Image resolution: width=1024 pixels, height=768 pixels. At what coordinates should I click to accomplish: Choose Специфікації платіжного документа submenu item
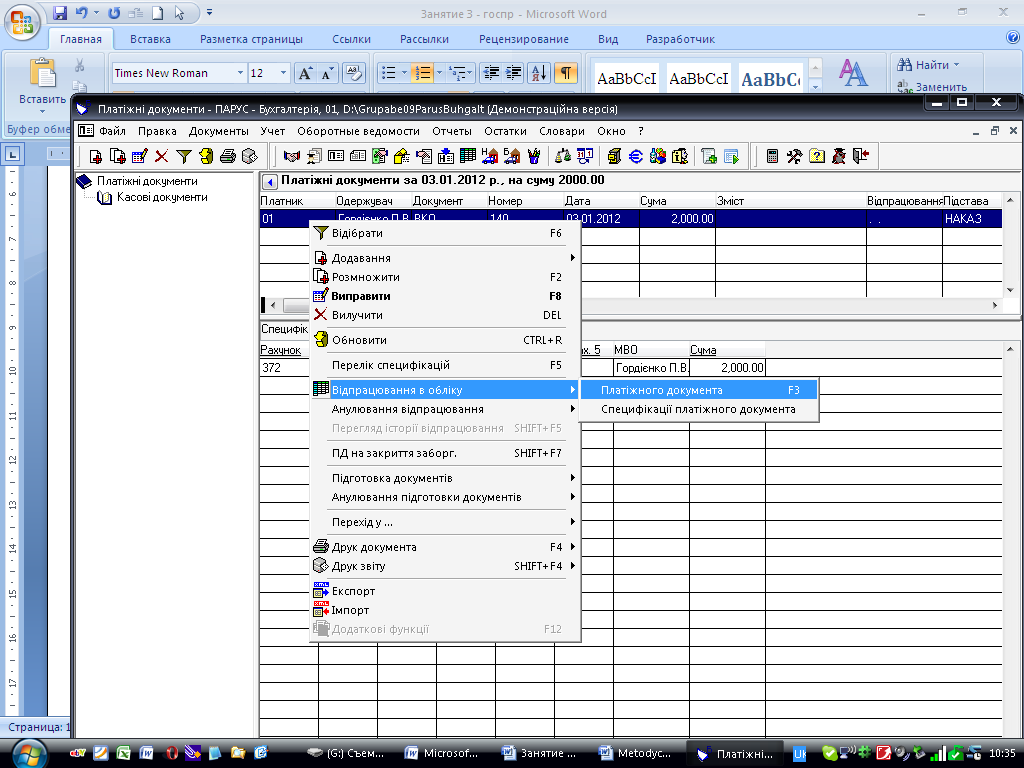click(x=699, y=409)
